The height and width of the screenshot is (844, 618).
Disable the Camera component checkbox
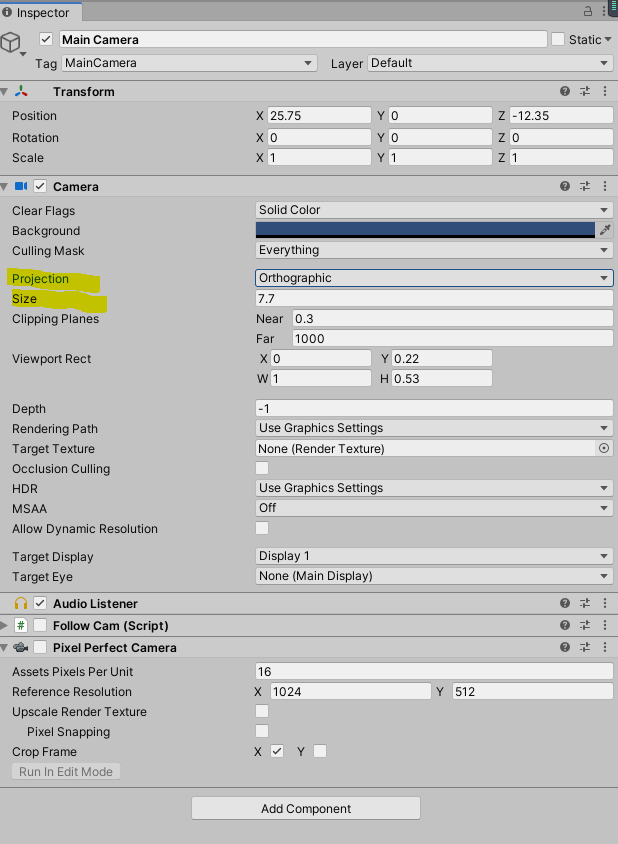pyautogui.click(x=40, y=186)
